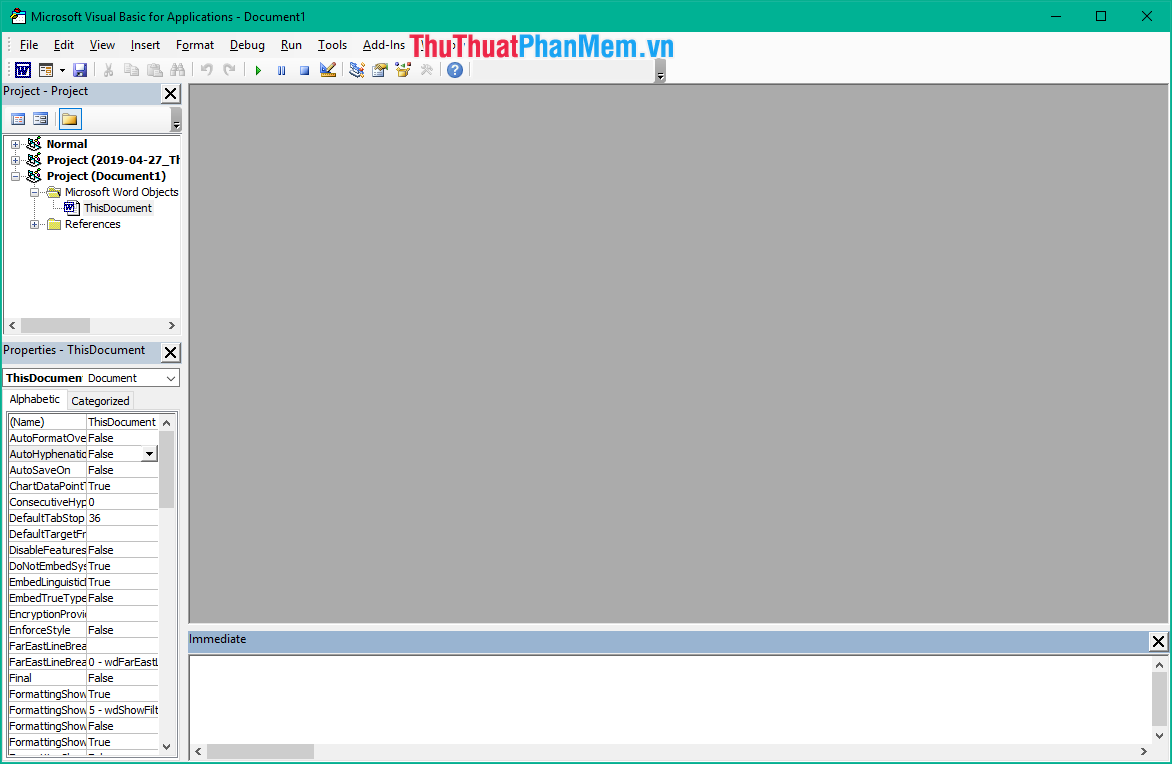The height and width of the screenshot is (764, 1172).
Task: Open the File menu
Action: click(x=28, y=45)
